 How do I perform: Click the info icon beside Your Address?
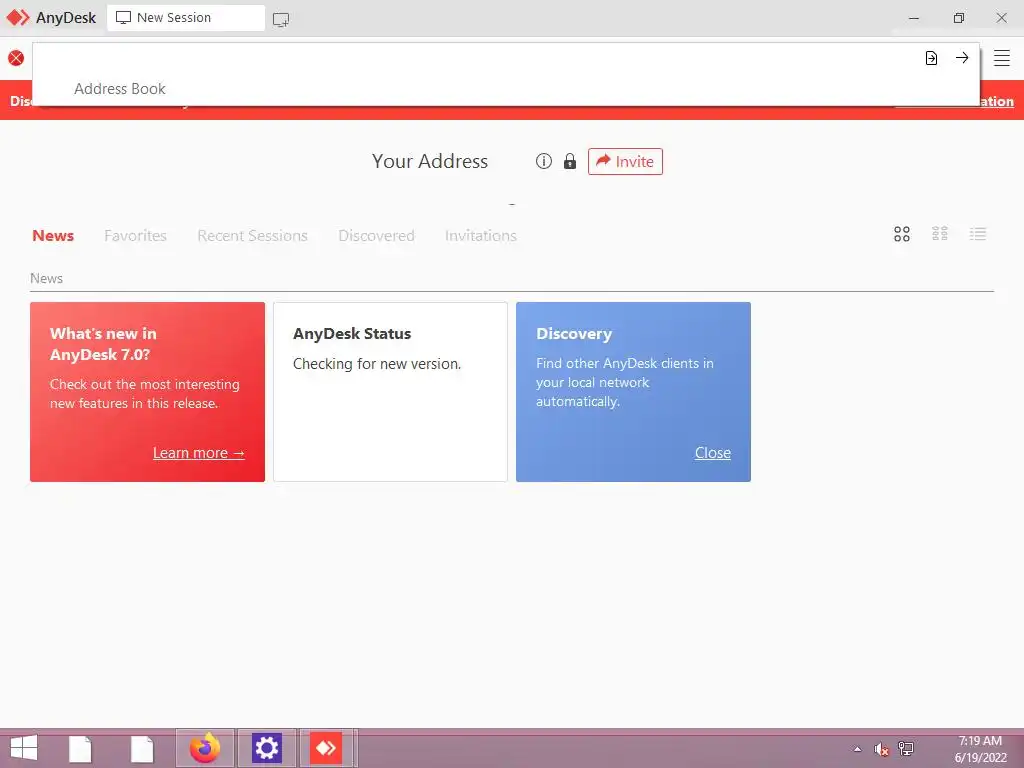(544, 161)
